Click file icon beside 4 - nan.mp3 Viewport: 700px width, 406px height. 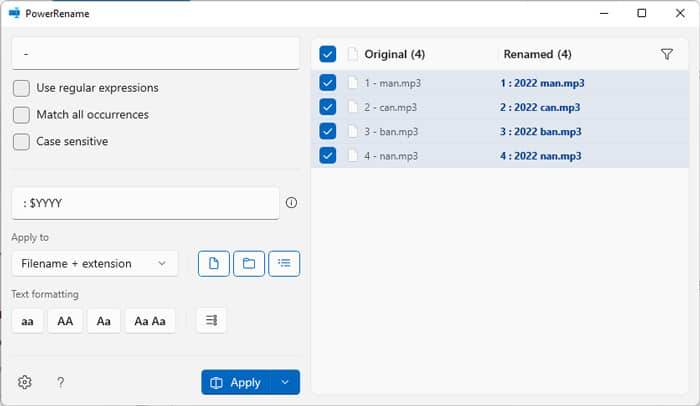353,155
